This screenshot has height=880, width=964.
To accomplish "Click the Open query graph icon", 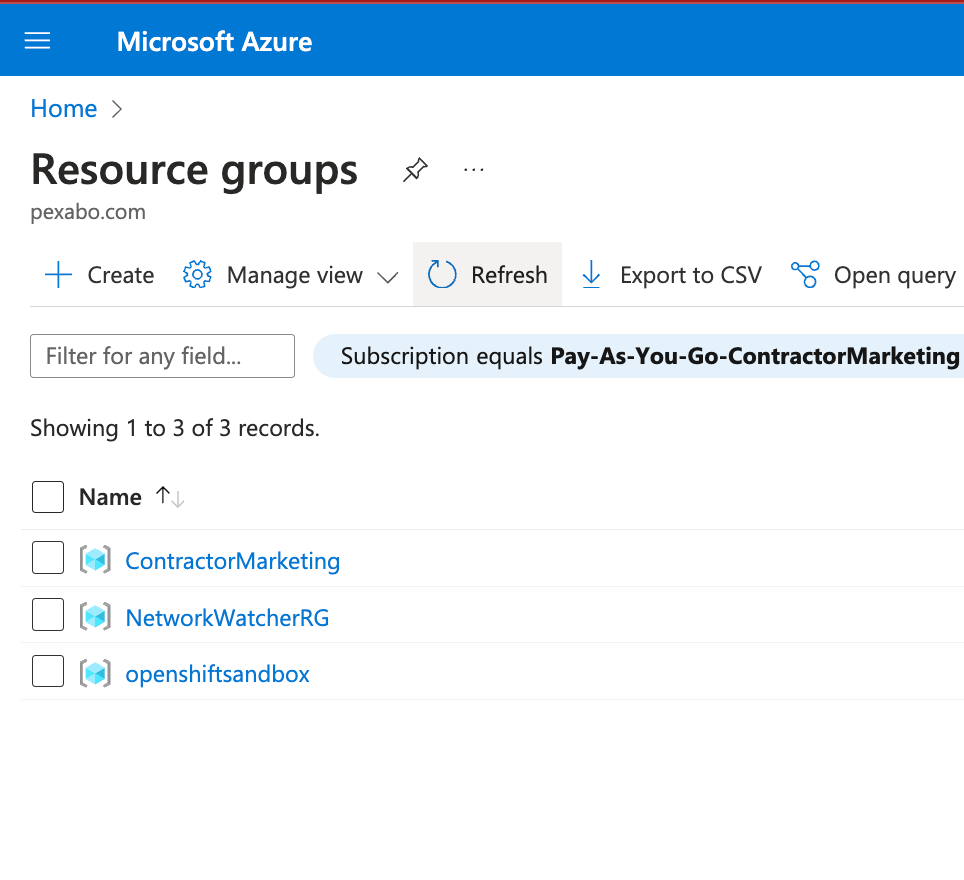I will pos(805,274).
